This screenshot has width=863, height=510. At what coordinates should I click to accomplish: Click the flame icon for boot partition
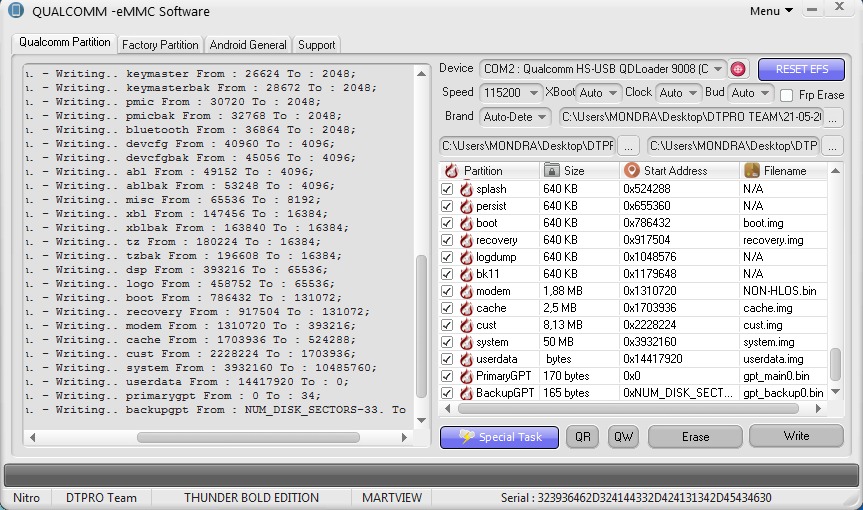[x=466, y=223]
